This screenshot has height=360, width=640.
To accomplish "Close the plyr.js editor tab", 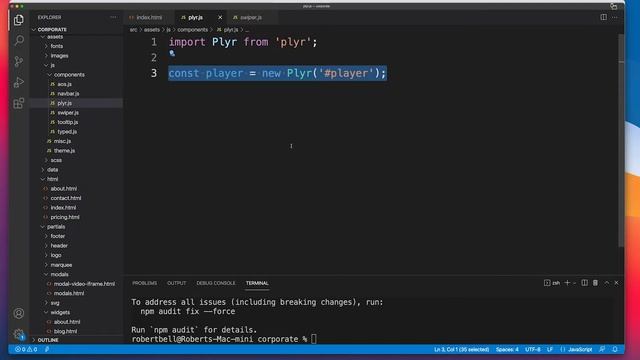I will tap(220, 17).
